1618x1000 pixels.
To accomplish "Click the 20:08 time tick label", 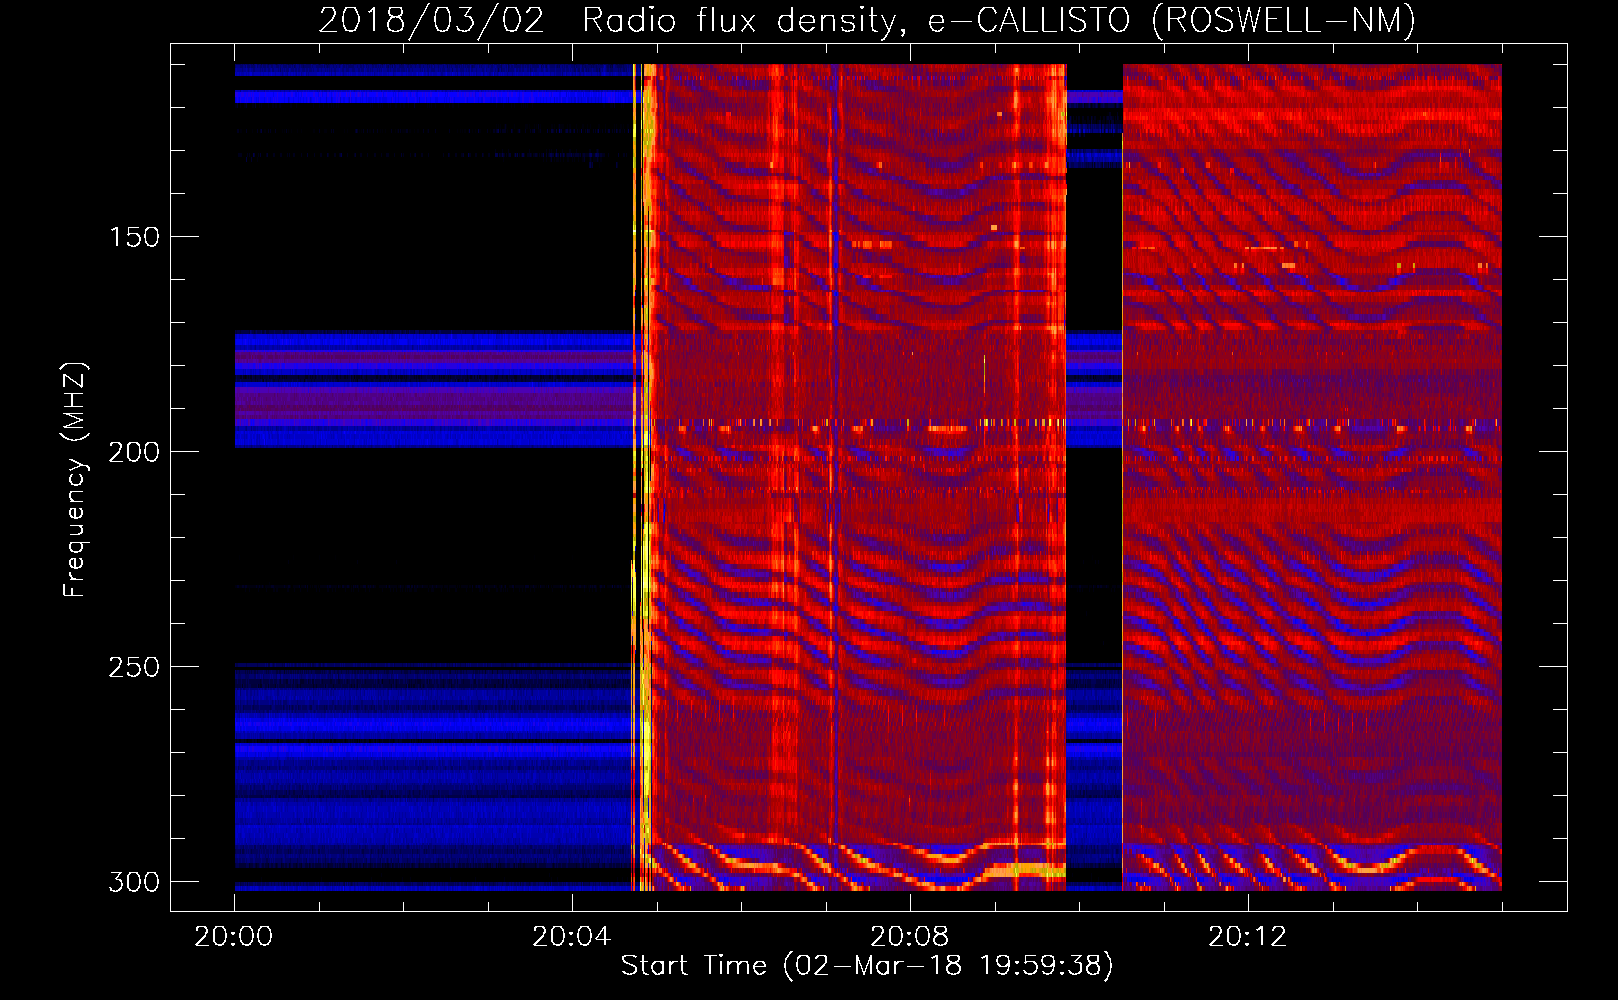I will point(910,937).
